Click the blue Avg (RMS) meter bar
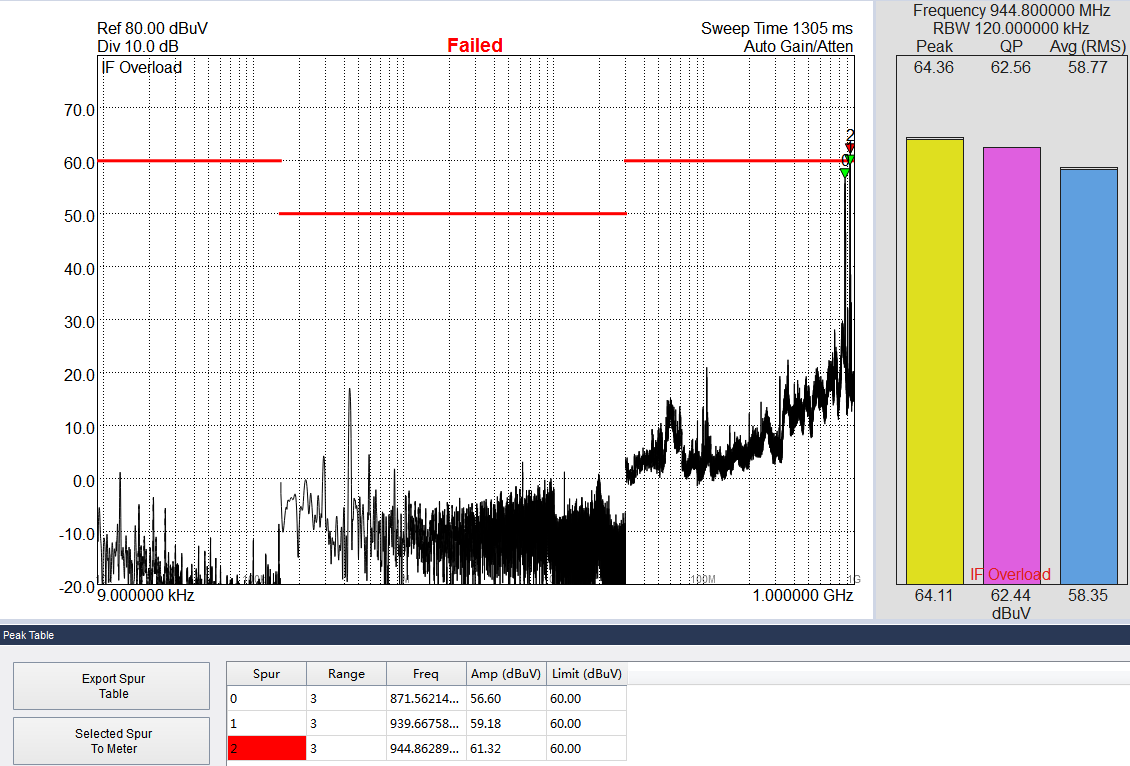Screen dimensions: 1130x766 pos(1089,375)
